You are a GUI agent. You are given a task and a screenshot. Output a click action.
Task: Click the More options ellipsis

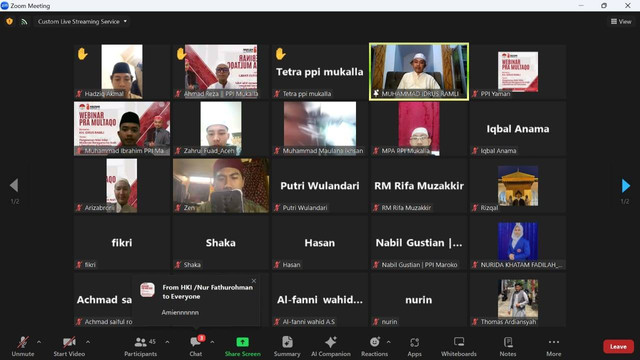click(553, 342)
